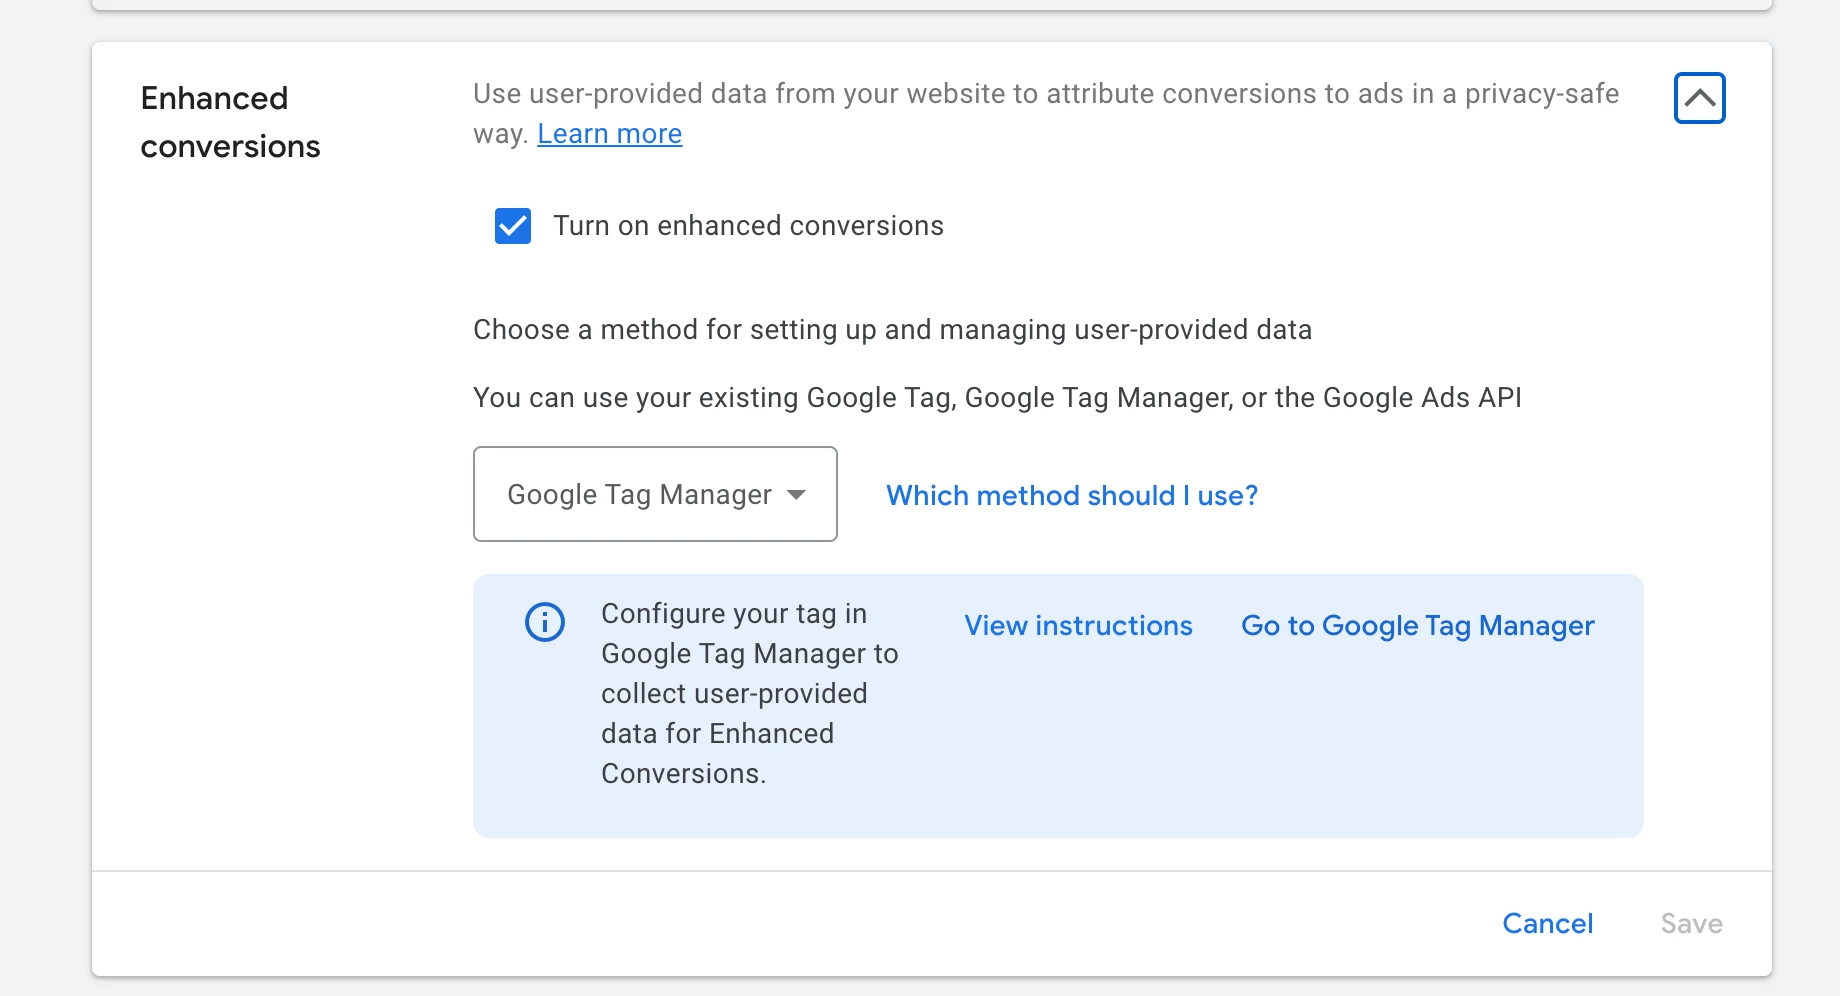Open 'Which method should I use?' help
The width and height of the screenshot is (1840, 996).
click(x=1071, y=495)
